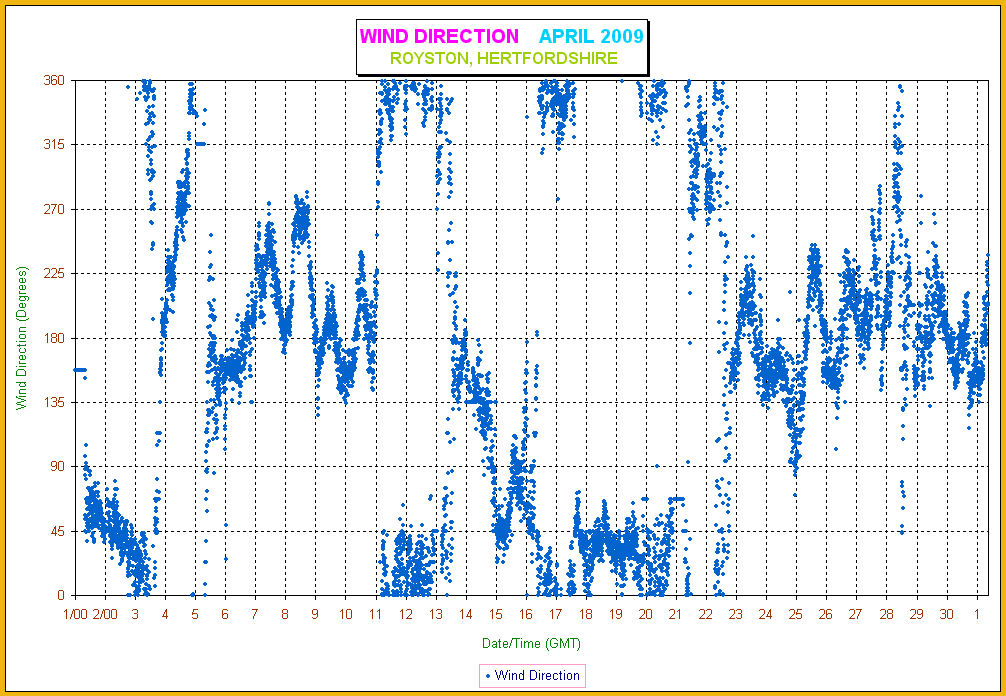
Task: Select the APRIL 2009 title text
Action: [591, 37]
